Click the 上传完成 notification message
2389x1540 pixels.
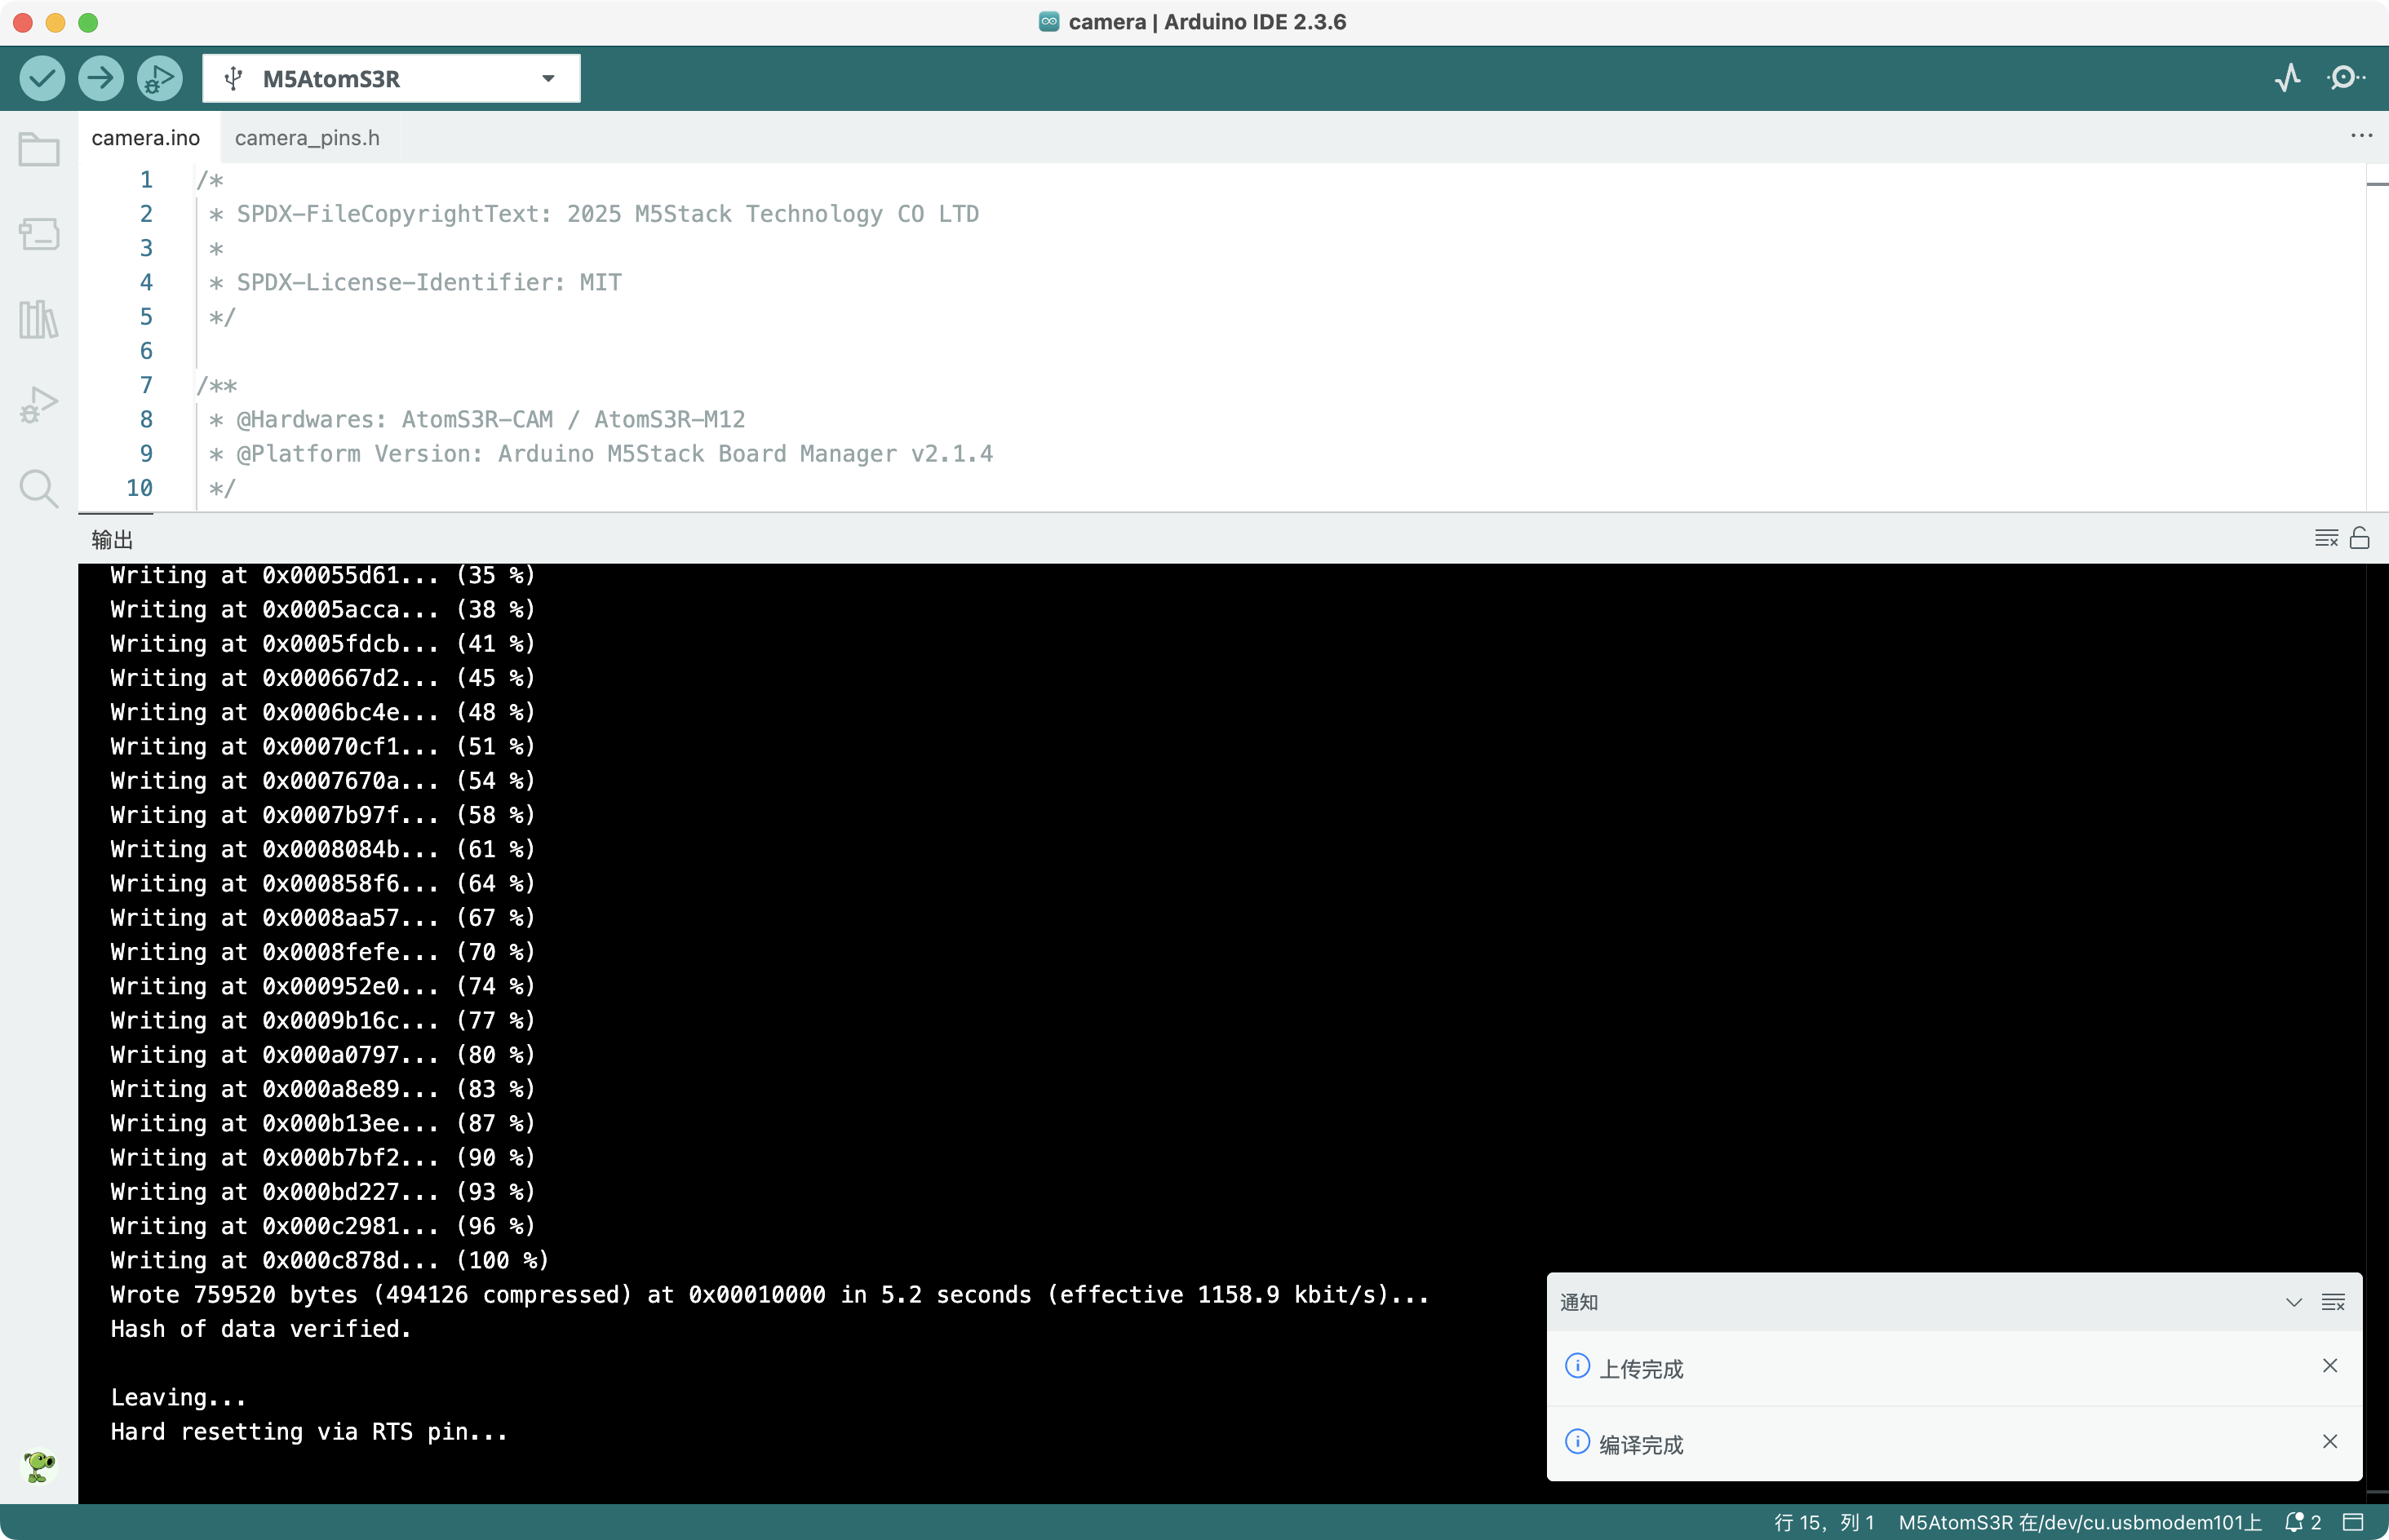point(1641,1369)
